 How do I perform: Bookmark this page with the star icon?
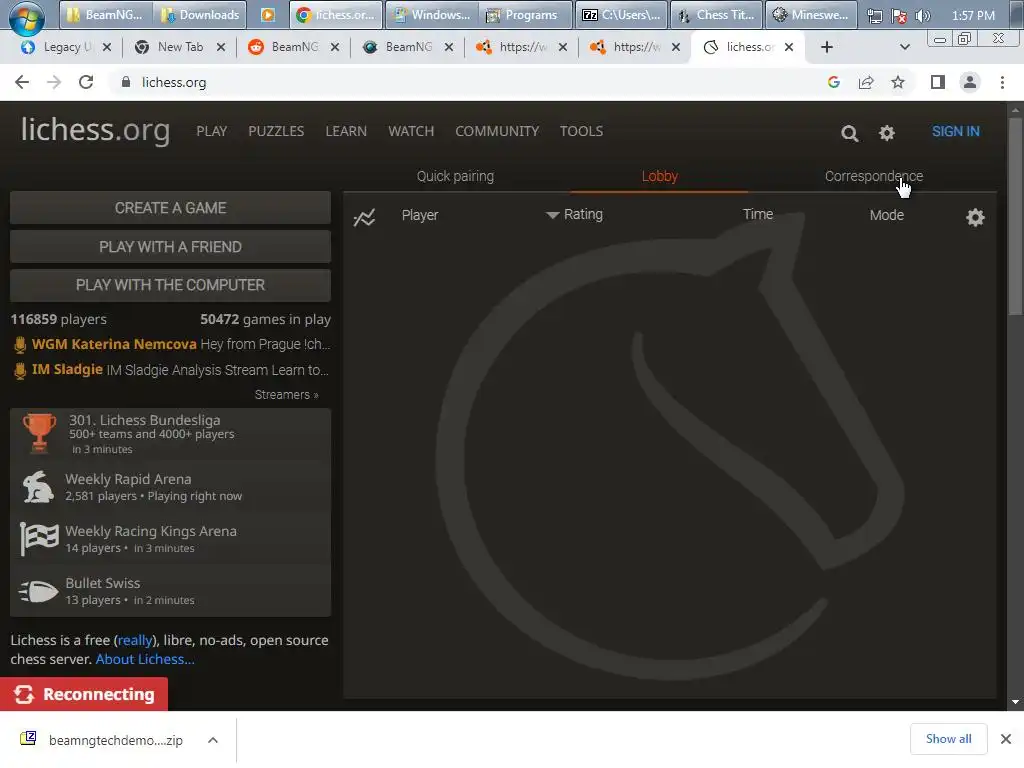[898, 82]
